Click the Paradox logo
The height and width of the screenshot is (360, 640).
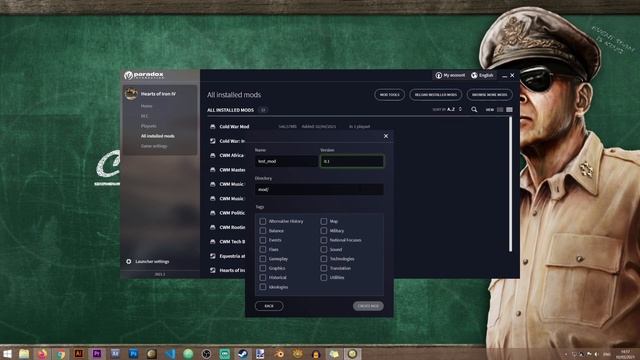click(144, 75)
